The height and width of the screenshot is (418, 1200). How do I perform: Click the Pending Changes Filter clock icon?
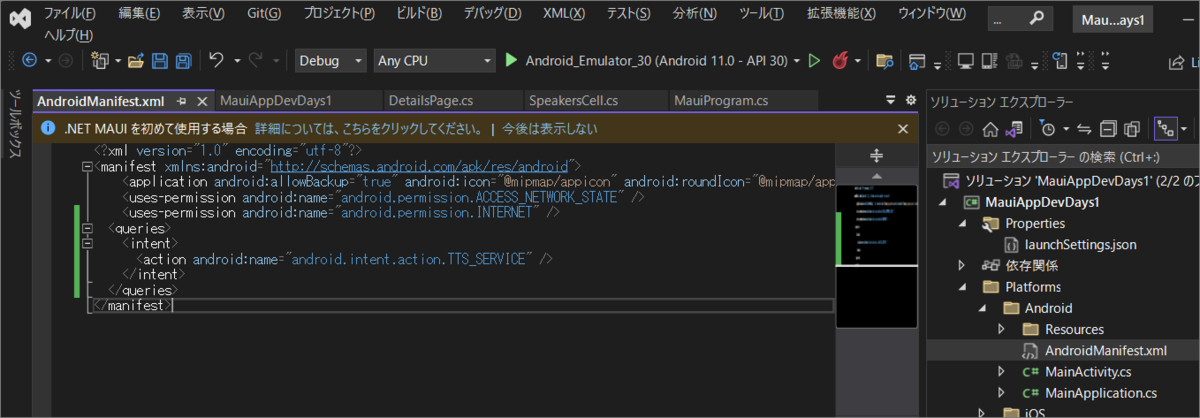pyautogui.click(x=1047, y=128)
